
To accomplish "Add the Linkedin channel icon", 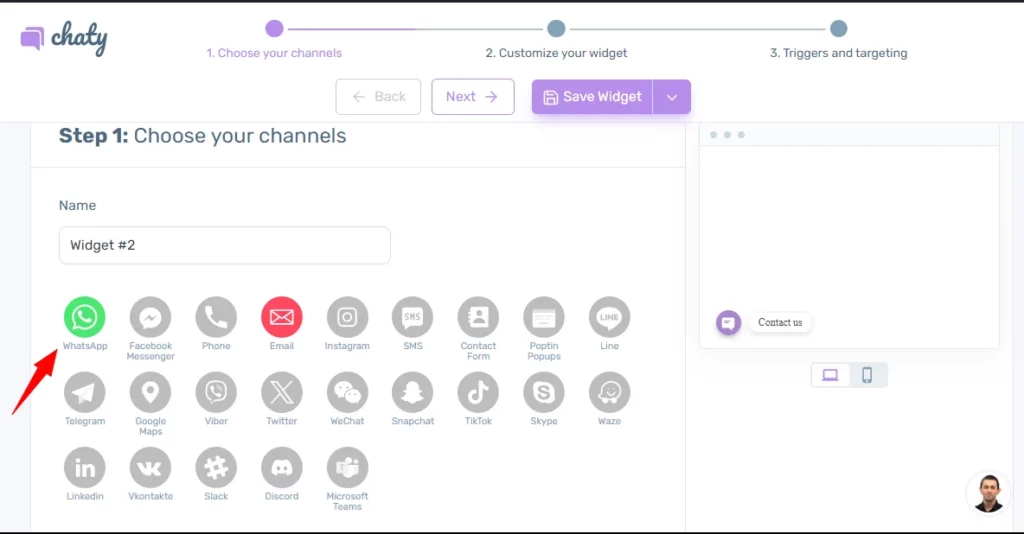I will 85,467.
